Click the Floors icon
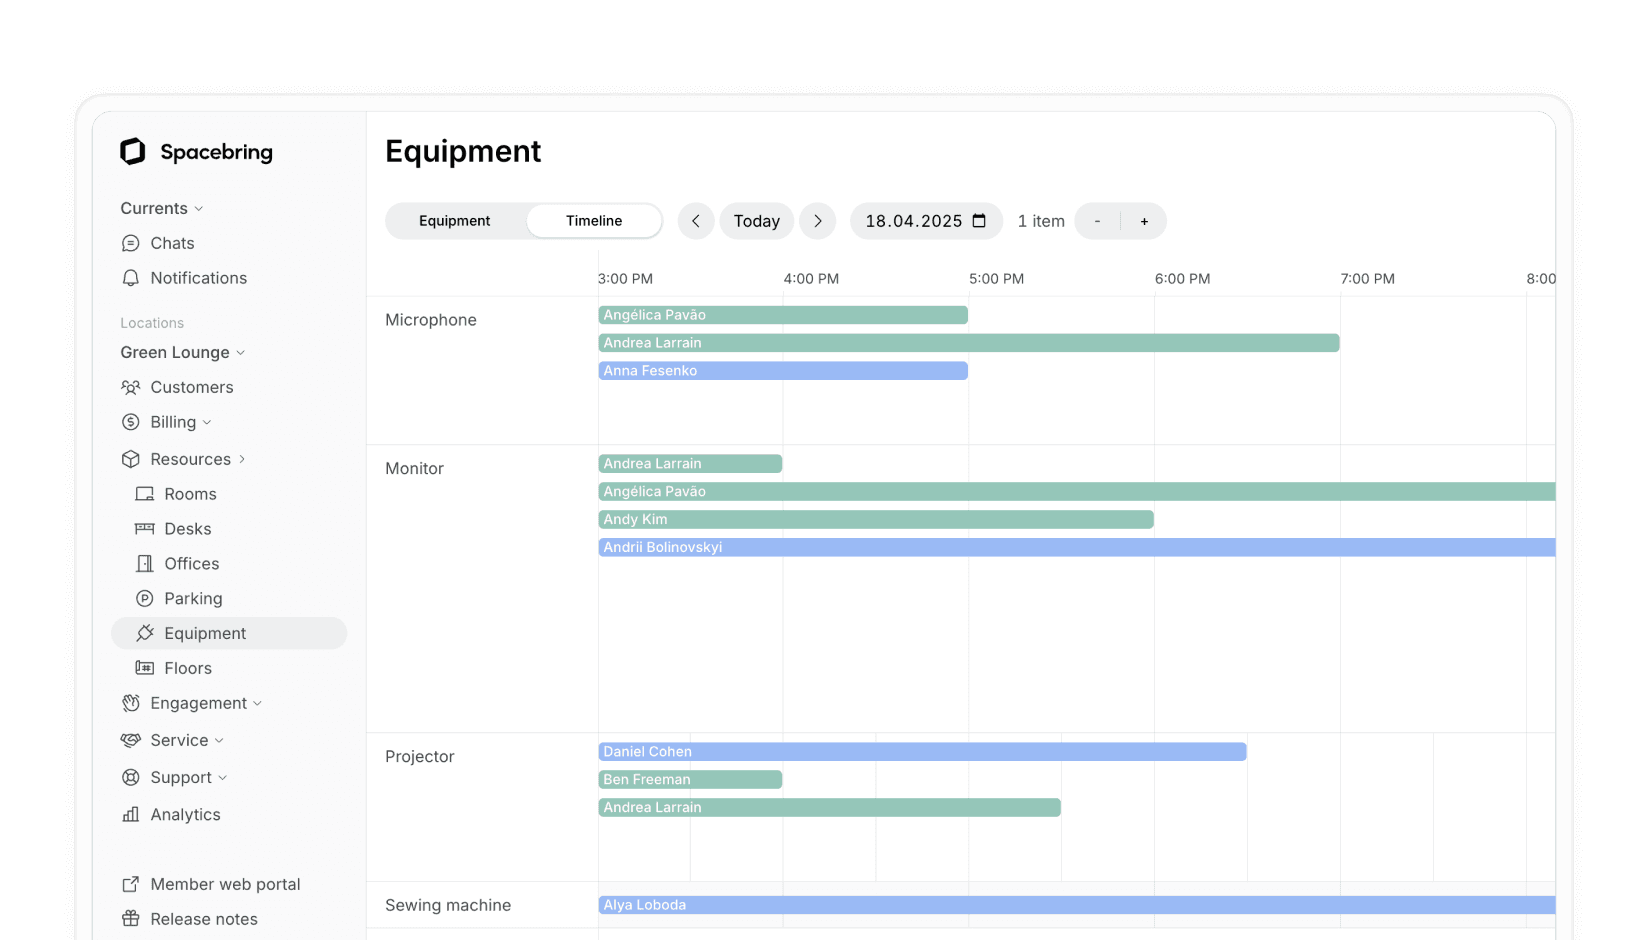 143,668
